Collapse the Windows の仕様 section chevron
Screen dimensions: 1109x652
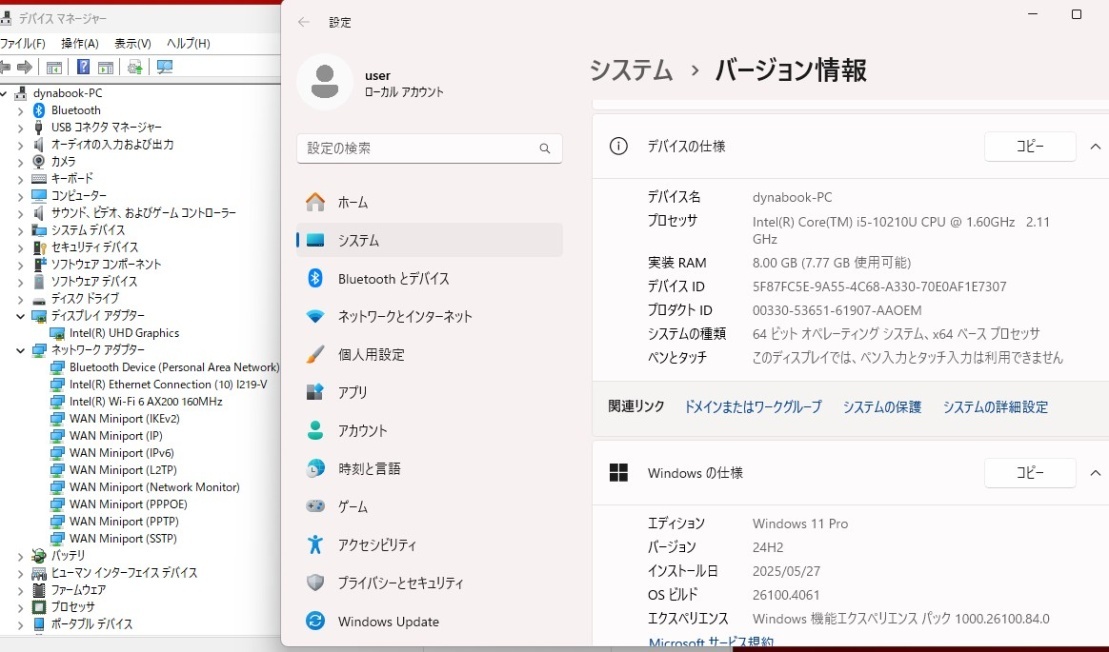tap(1095, 472)
